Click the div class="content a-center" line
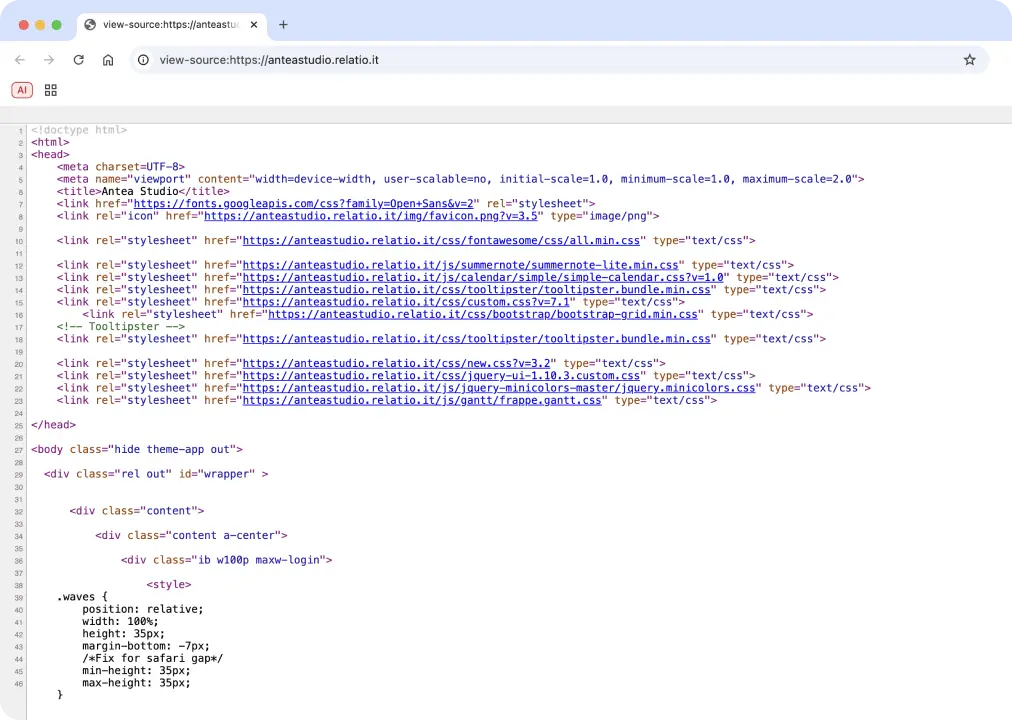1012x720 pixels. 192,535
